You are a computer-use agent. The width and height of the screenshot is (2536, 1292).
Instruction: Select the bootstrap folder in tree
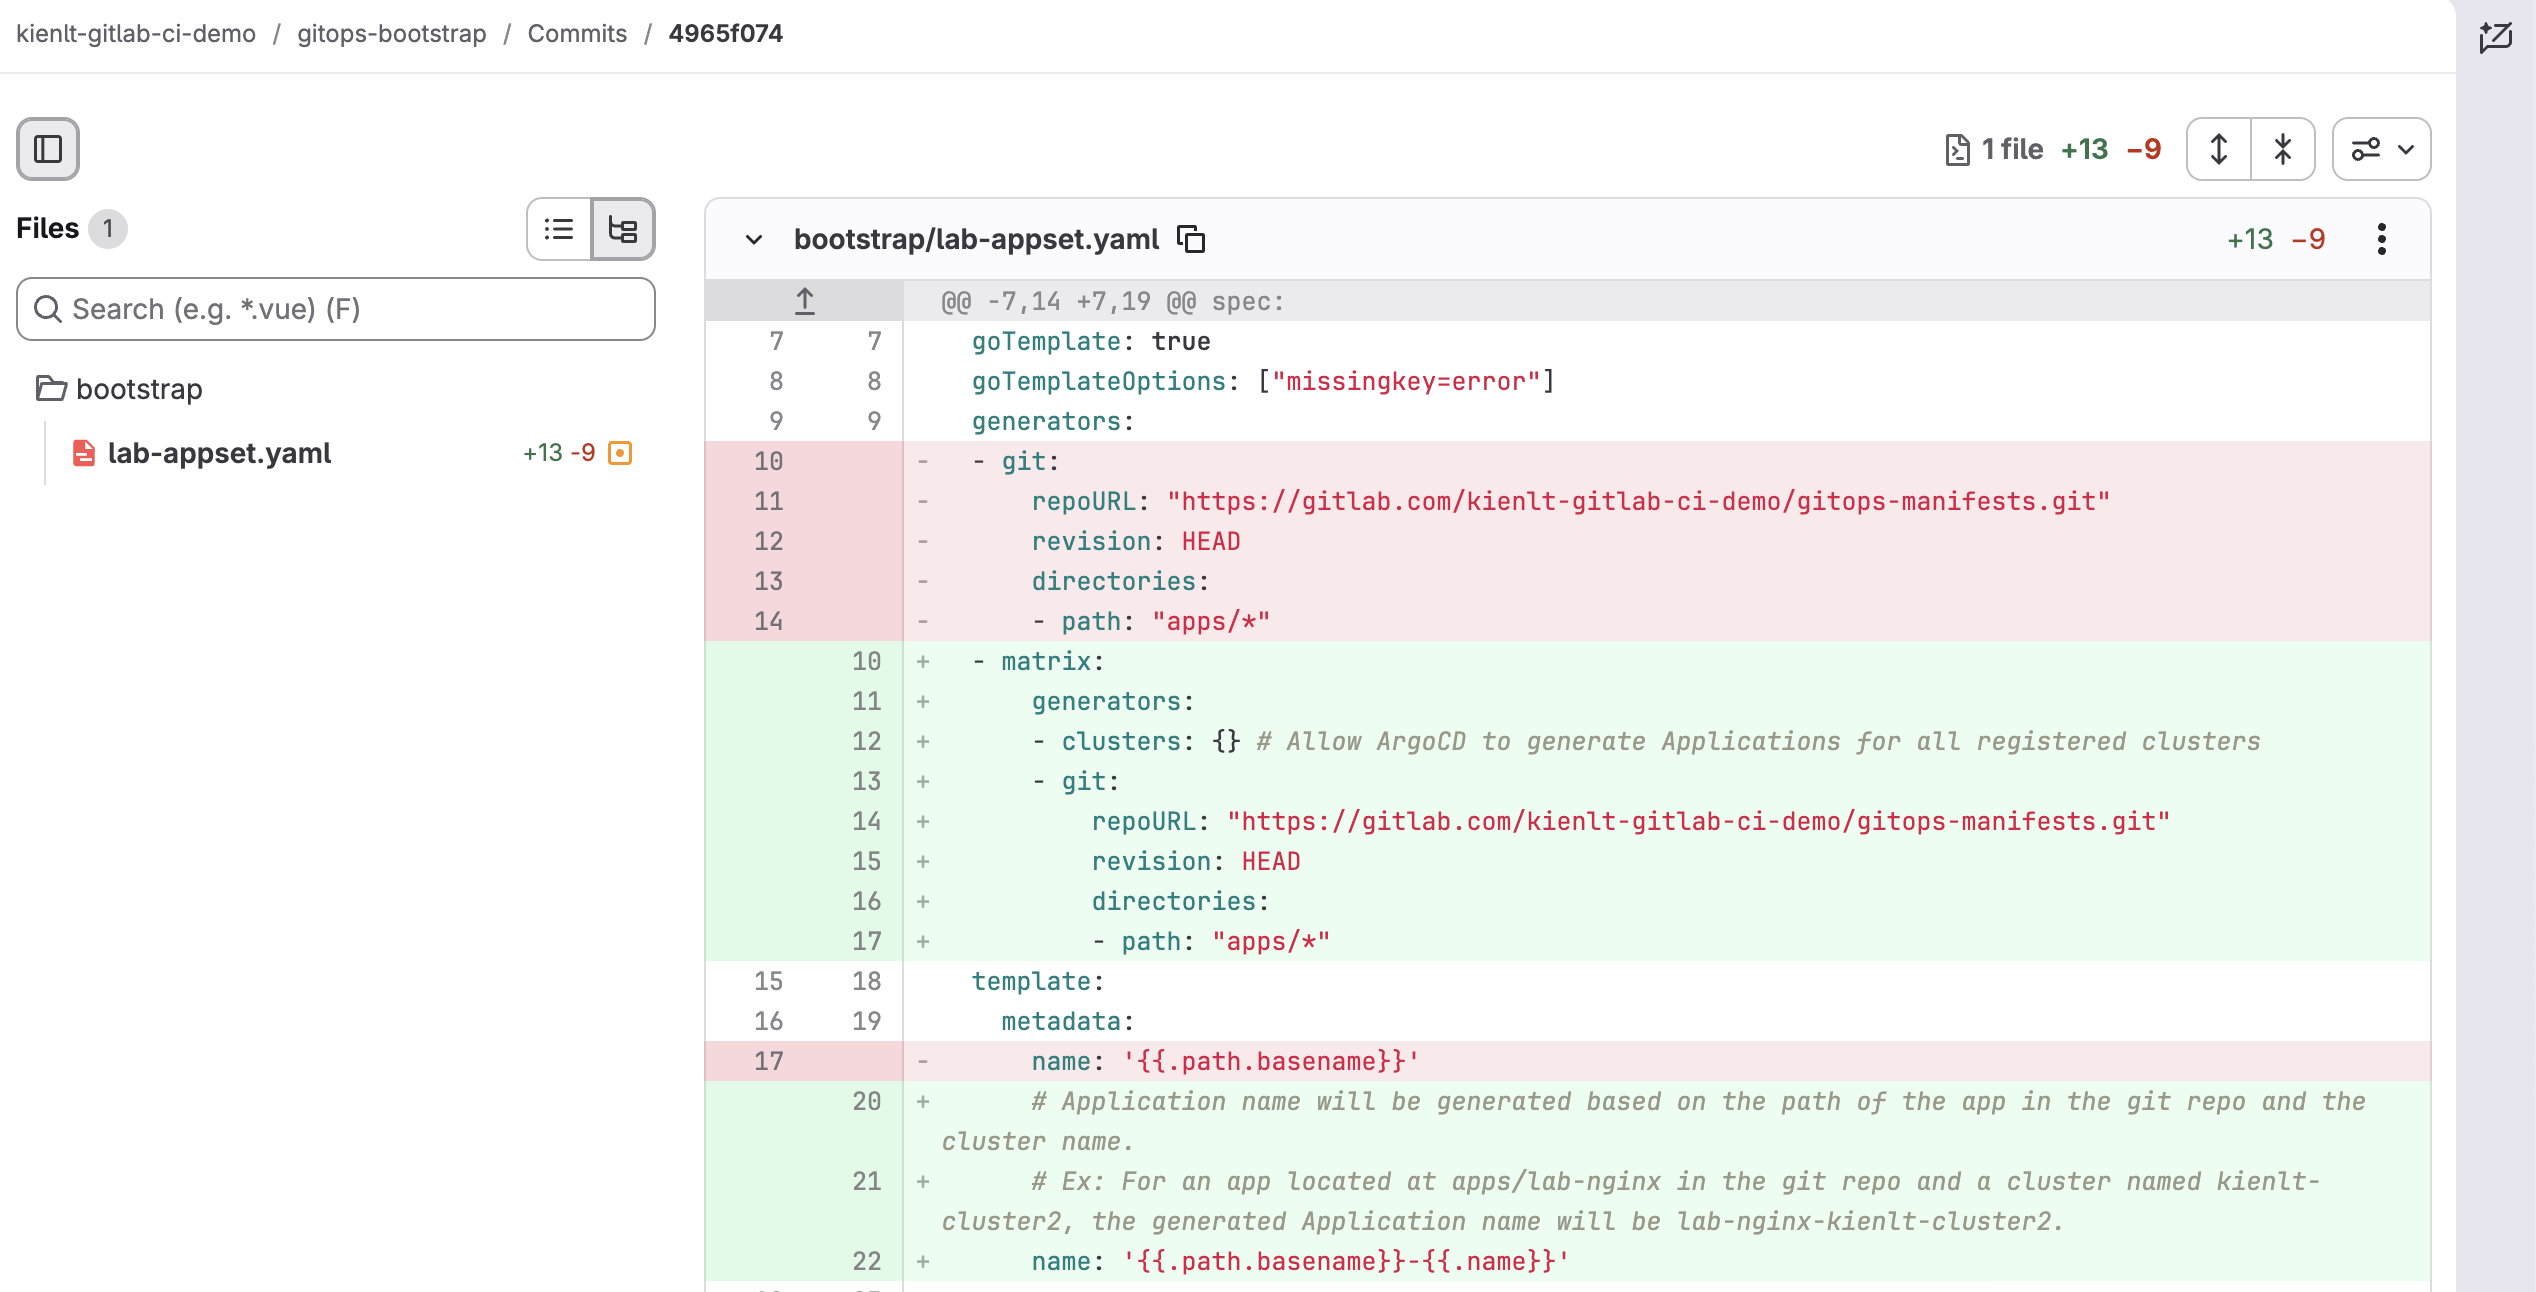(x=139, y=389)
